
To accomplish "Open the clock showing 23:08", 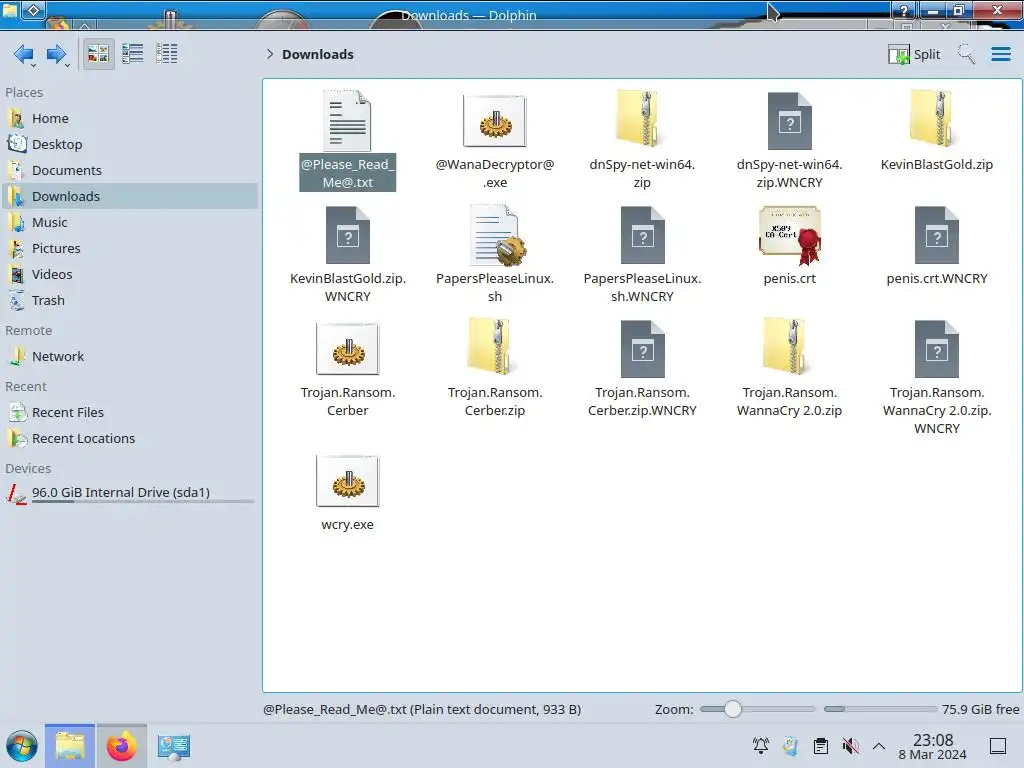I will pos(933,746).
